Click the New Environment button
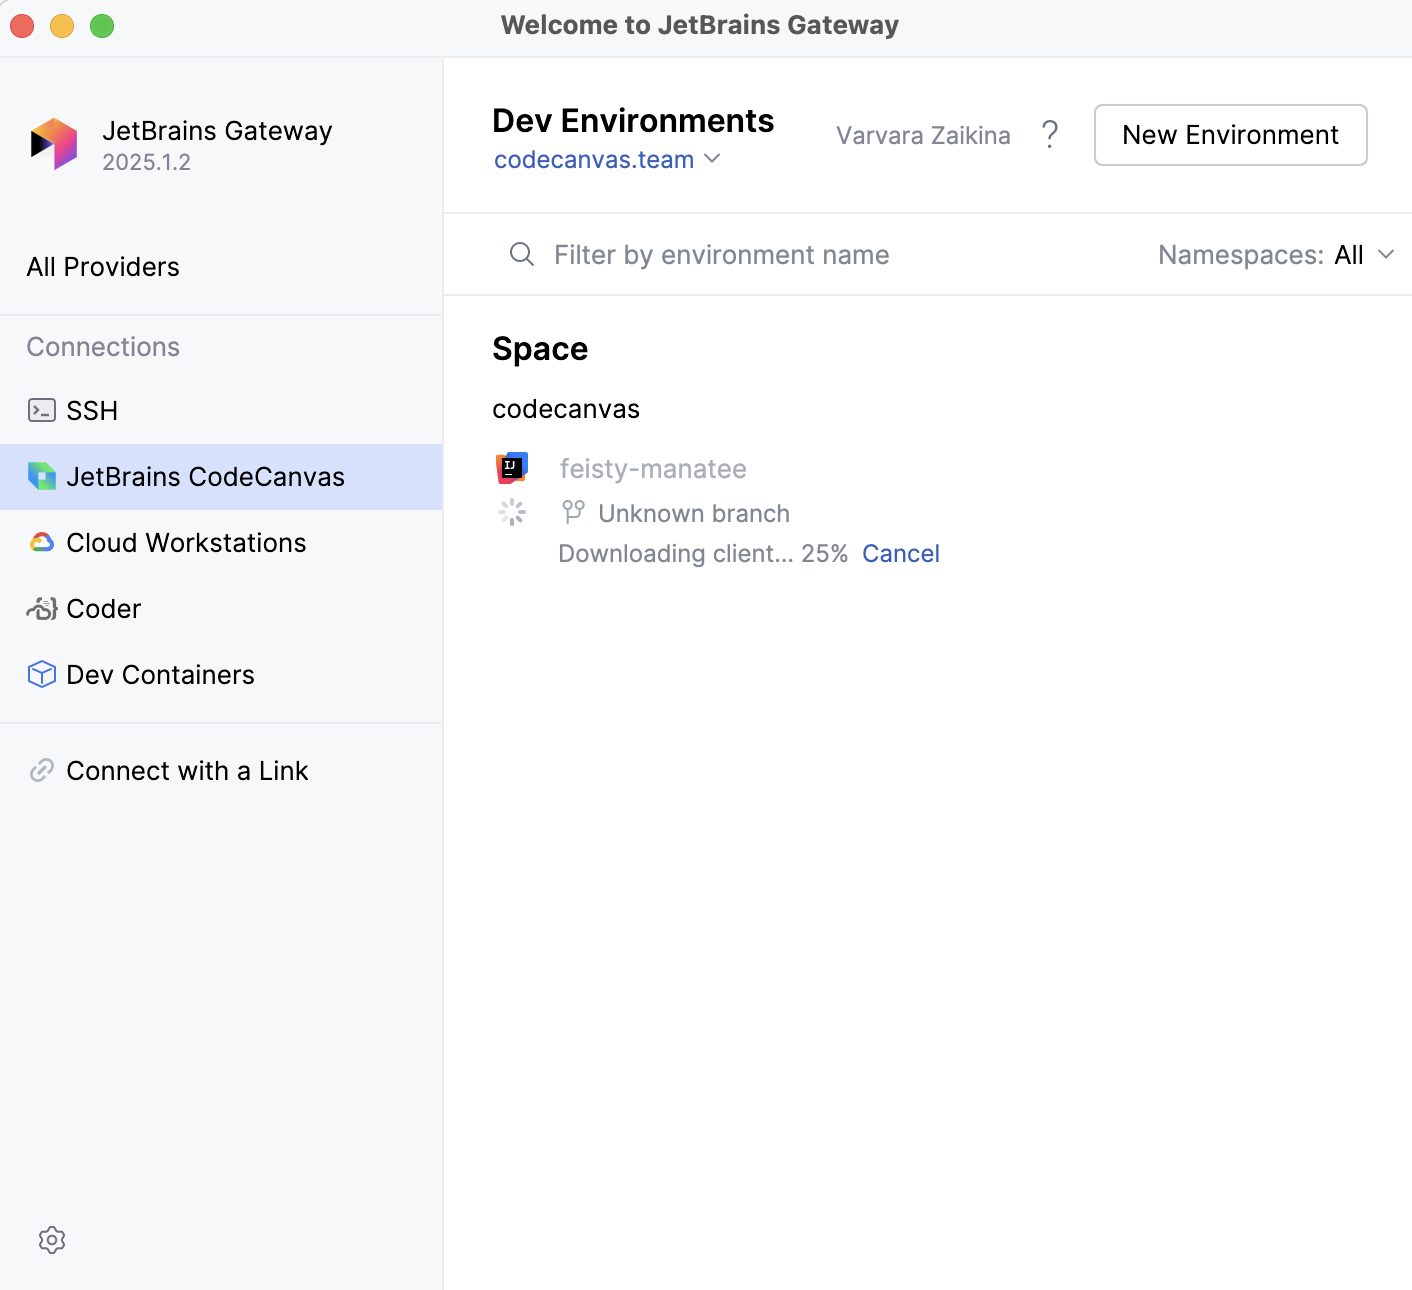The image size is (1412, 1290). (x=1230, y=135)
